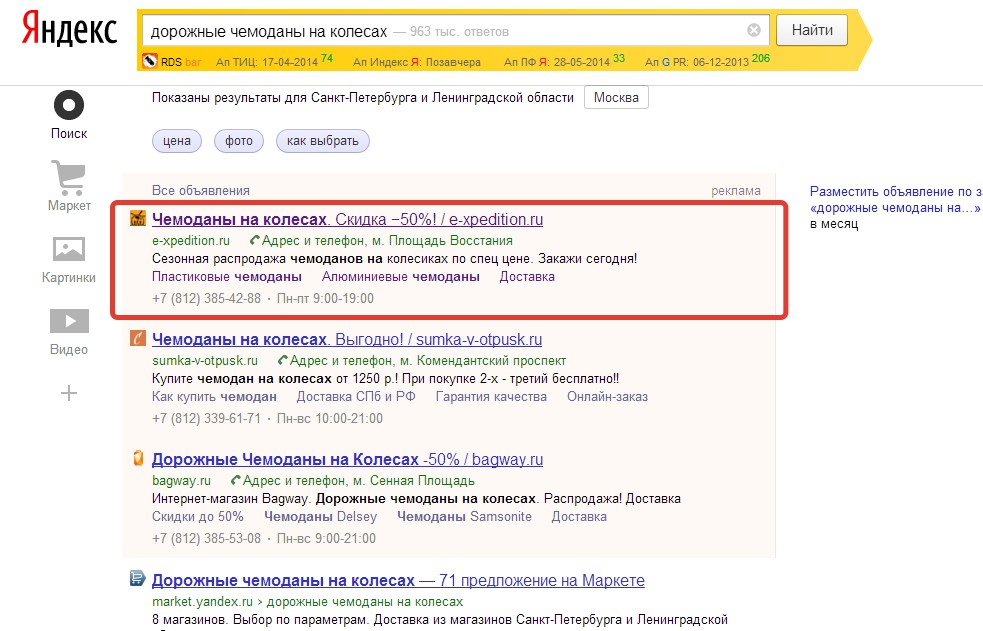This screenshot has height=631, width=983.
Task: Open the Поиск sidebar icon
Action: click(x=69, y=105)
